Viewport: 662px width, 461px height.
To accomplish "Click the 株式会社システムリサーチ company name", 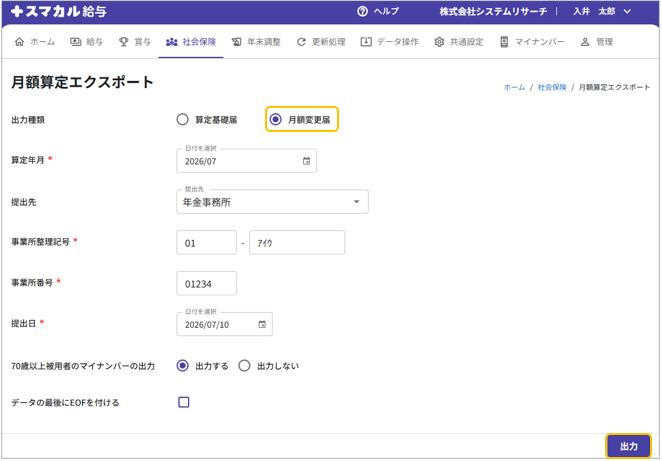I will [493, 11].
